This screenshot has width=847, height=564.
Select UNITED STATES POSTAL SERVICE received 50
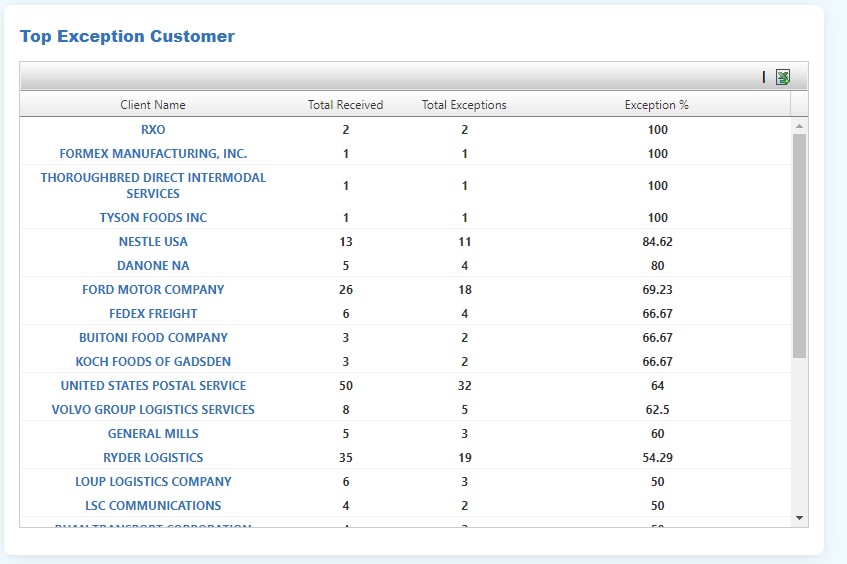[x=346, y=386]
